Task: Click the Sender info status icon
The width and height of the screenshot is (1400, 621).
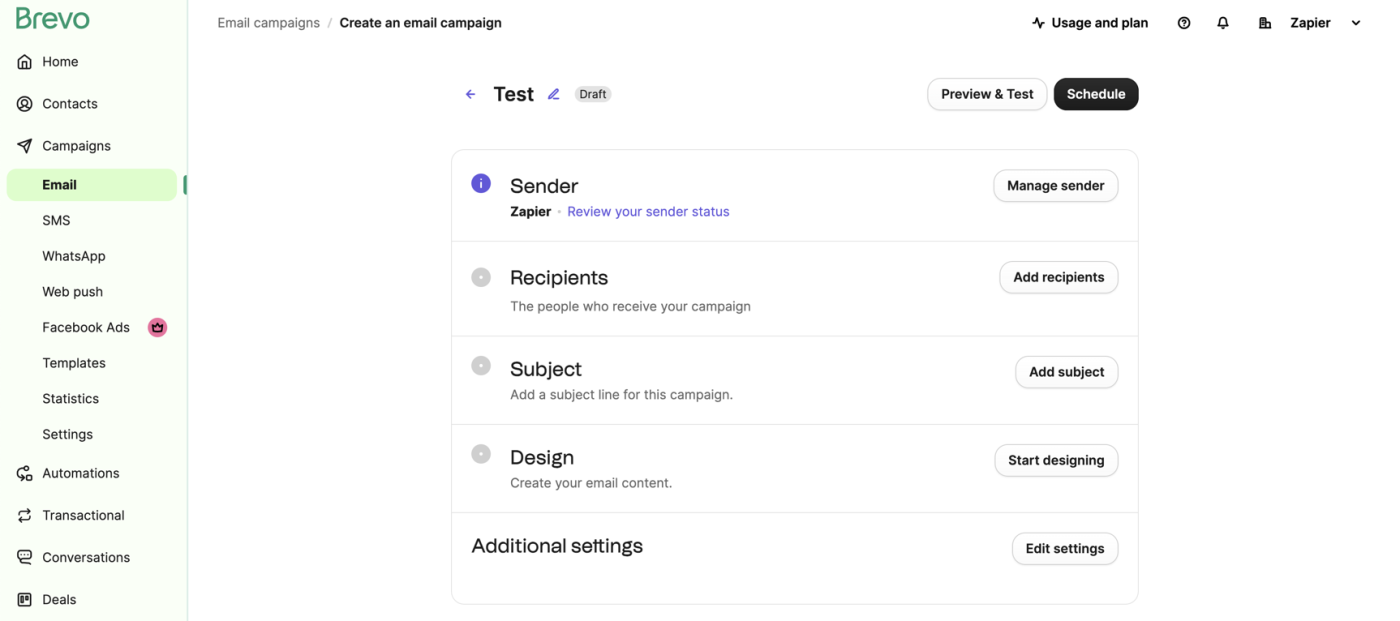Action: pos(481,183)
